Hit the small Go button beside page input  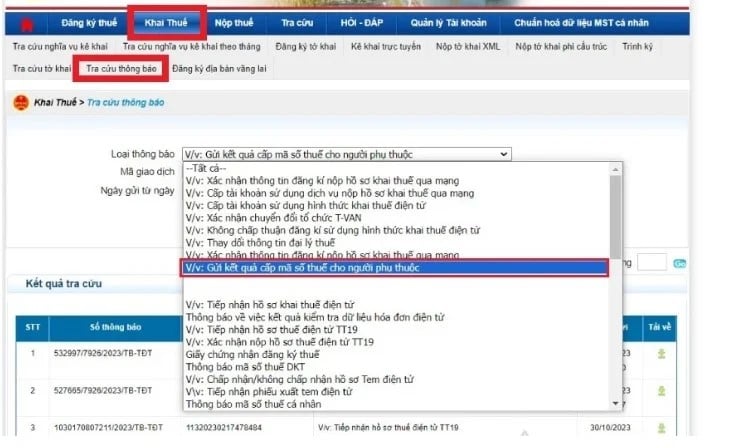[x=679, y=264]
